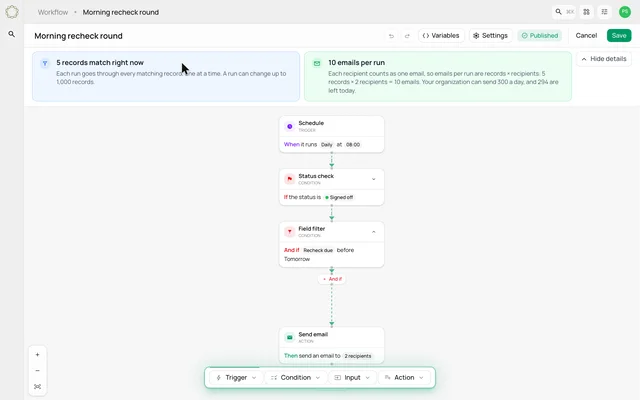Open the top bar search

pos(564,12)
